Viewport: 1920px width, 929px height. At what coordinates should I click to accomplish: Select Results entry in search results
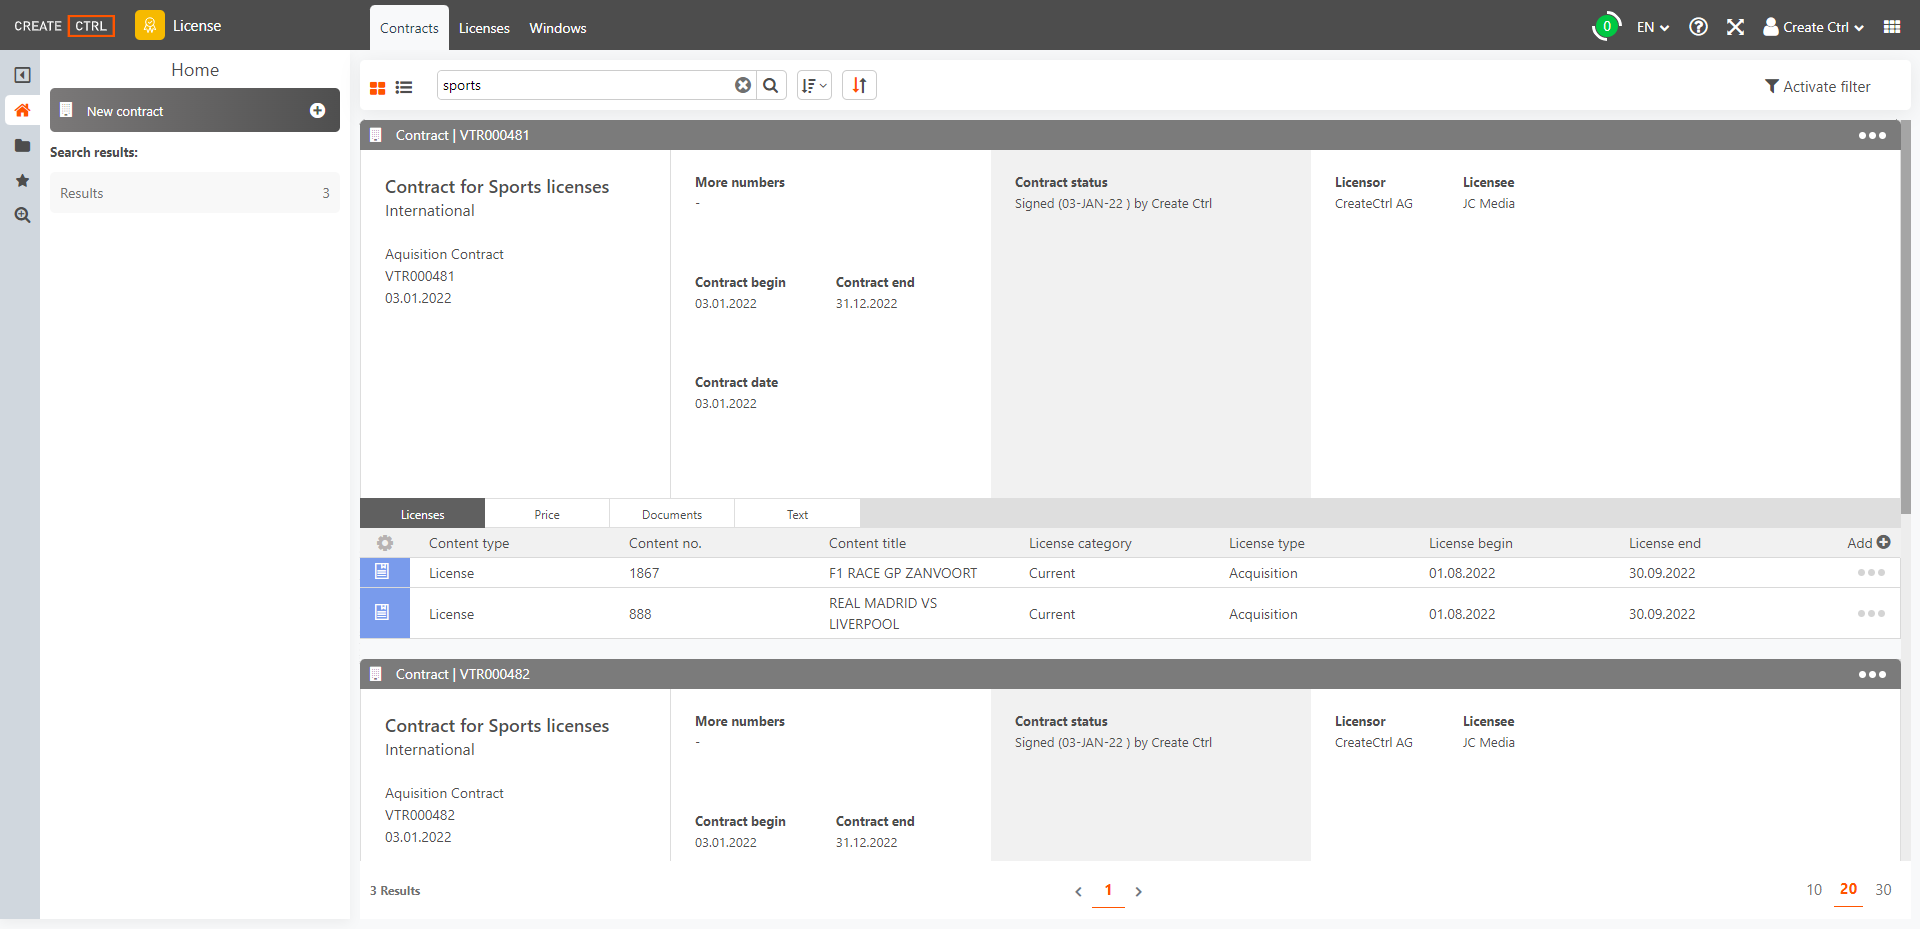pos(195,193)
